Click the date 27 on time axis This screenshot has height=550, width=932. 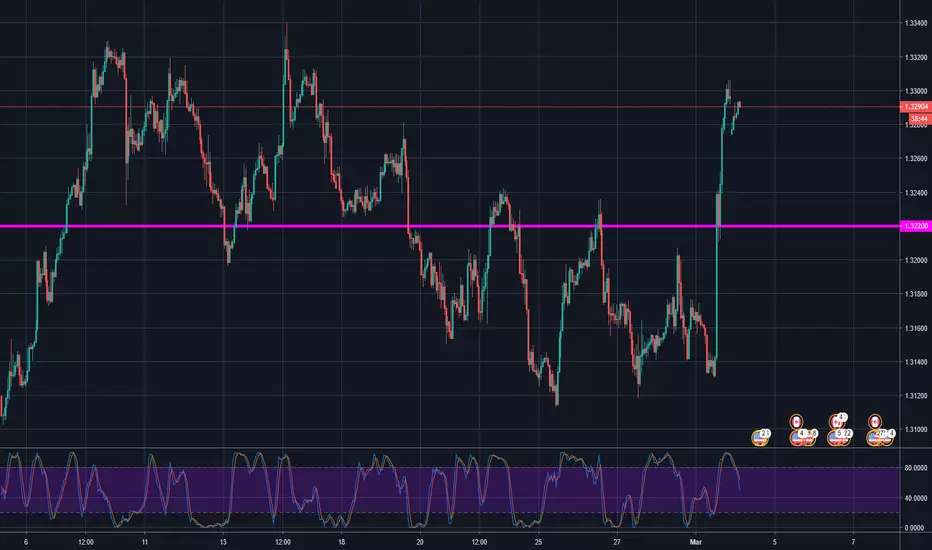[x=617, y=542]
